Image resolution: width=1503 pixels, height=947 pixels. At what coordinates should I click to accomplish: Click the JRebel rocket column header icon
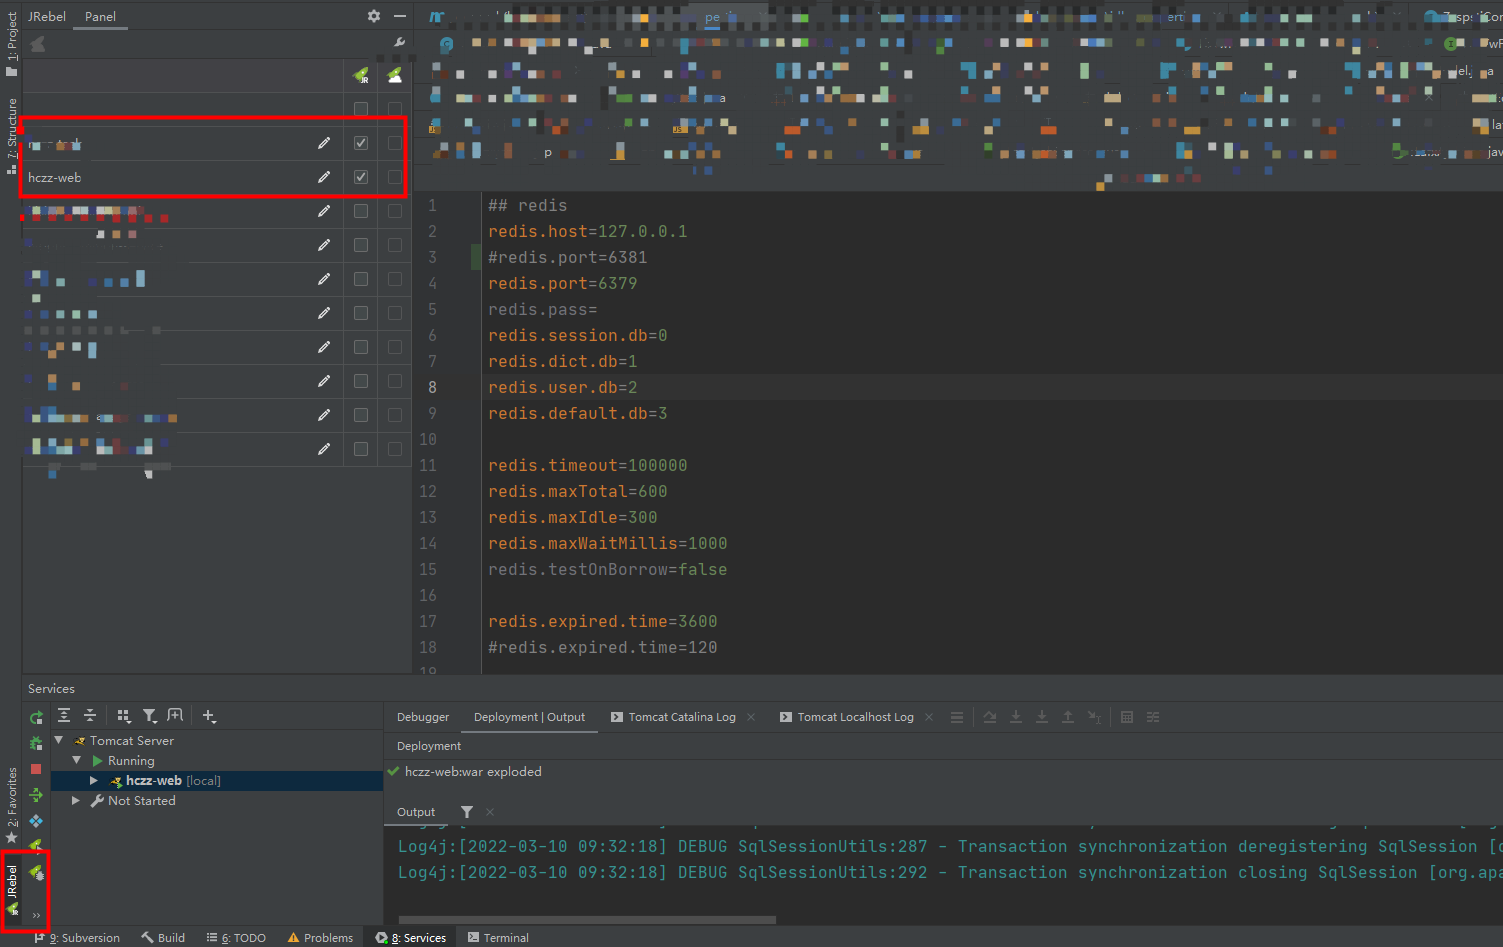[361, 75]
